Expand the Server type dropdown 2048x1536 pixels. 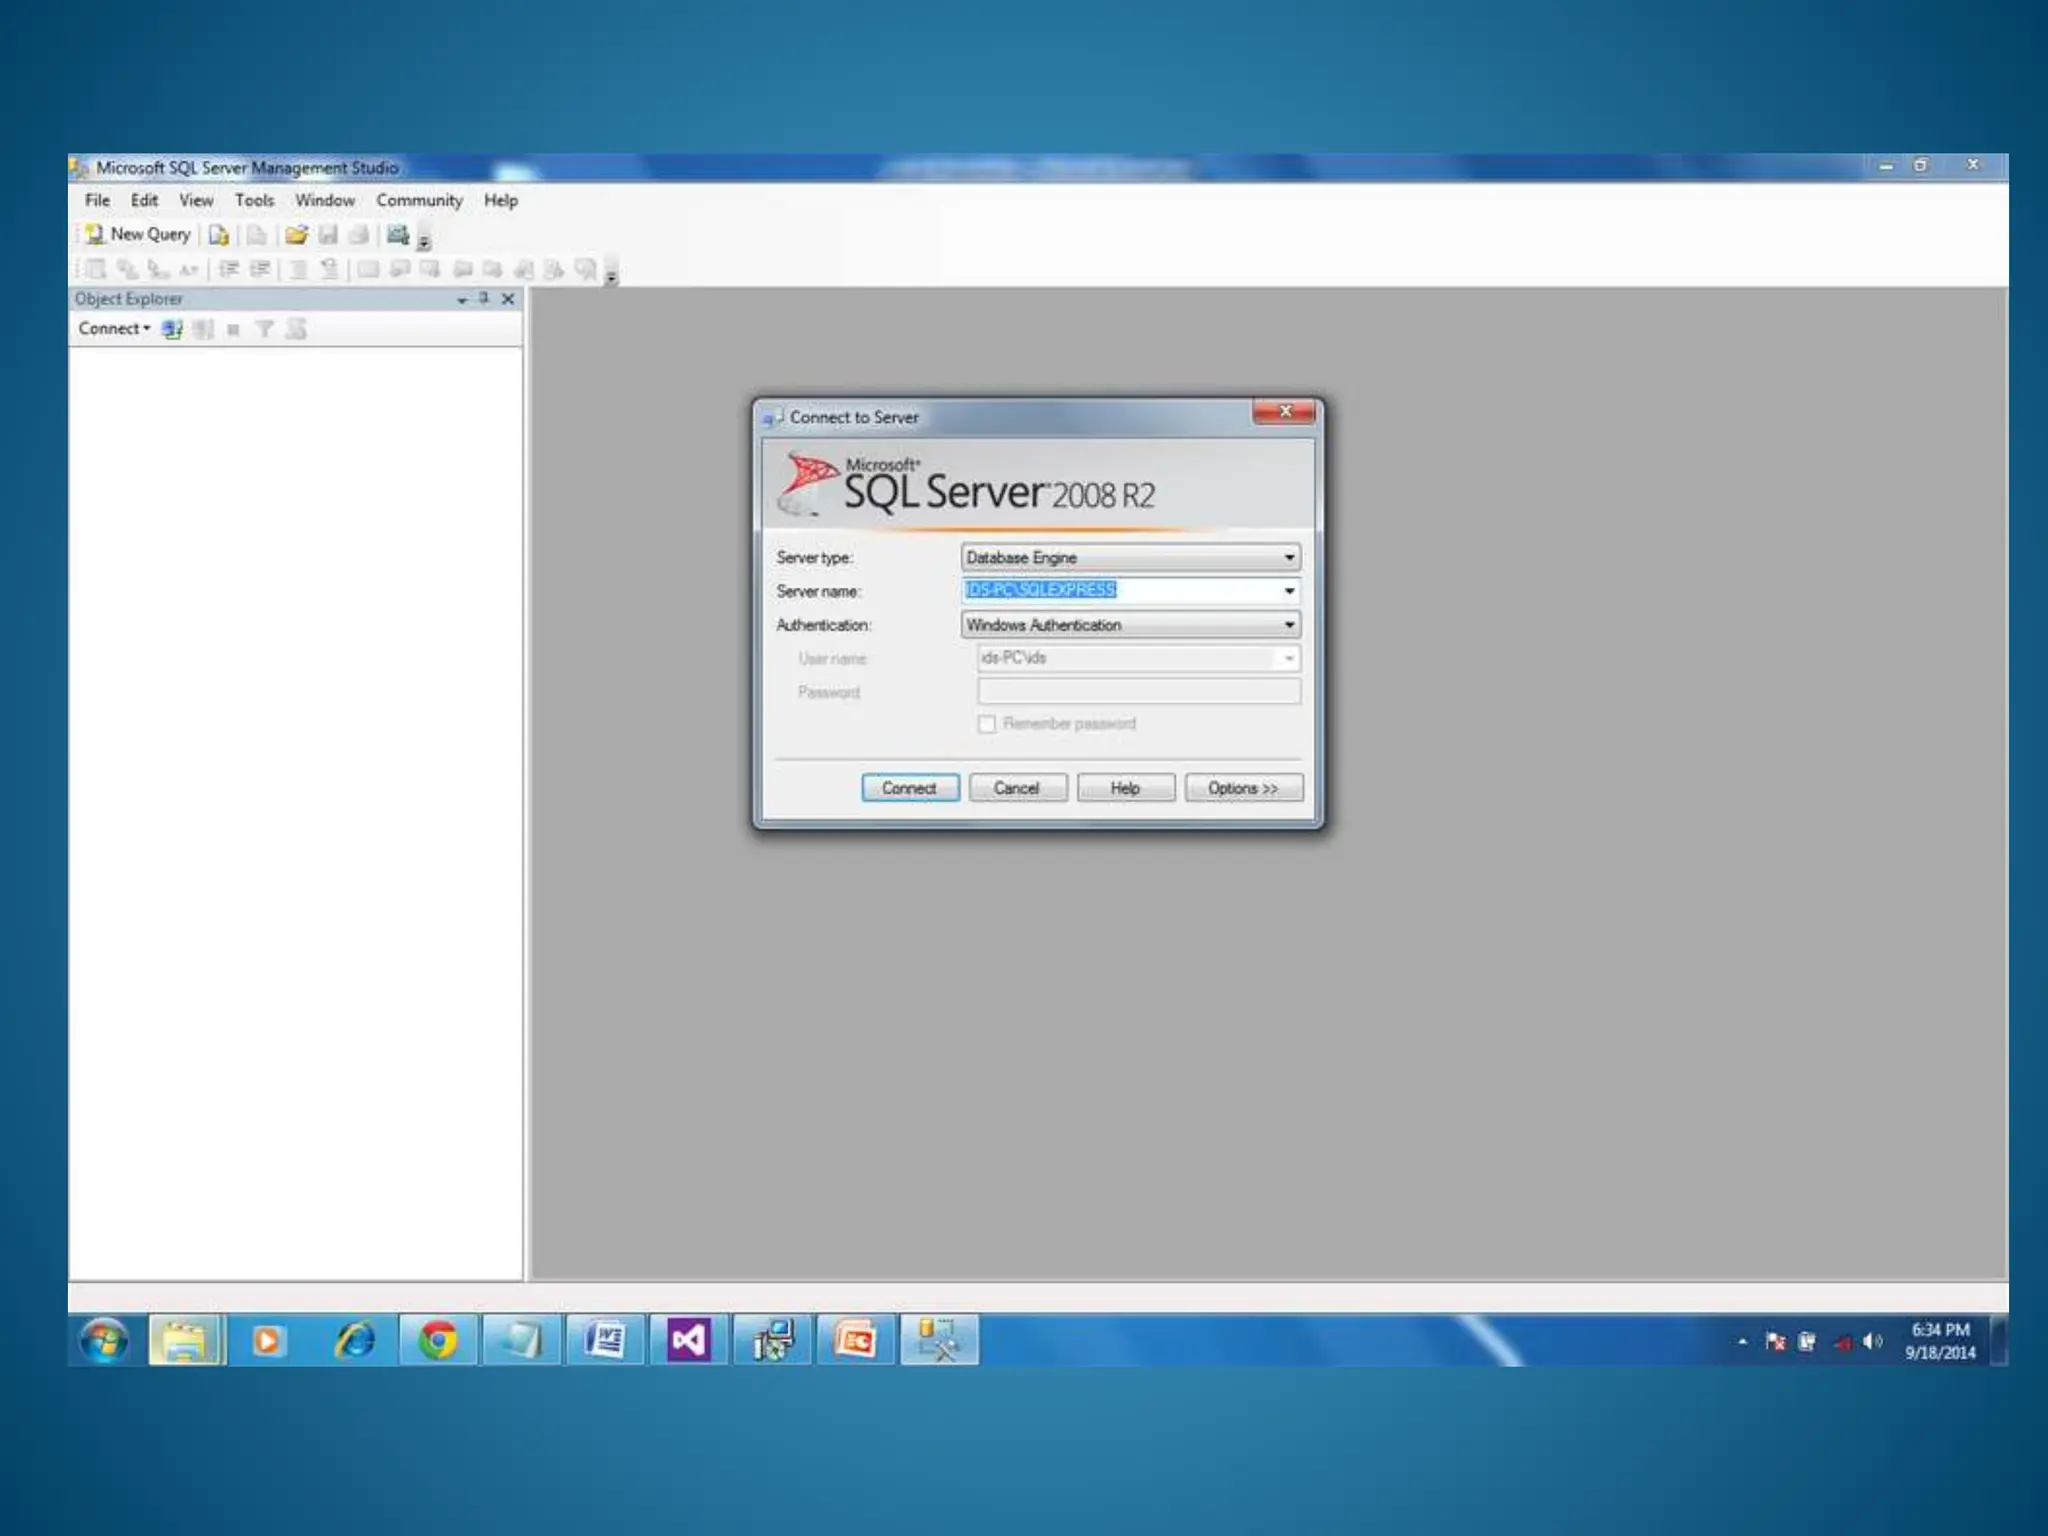pyautogui.click(x=1289, y=557)
